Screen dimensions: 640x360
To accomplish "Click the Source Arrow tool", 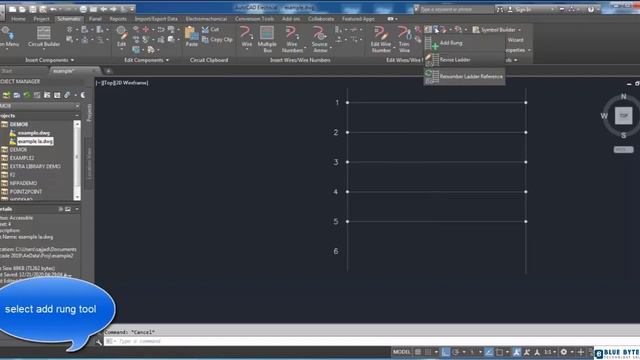I will (x=320, y=39).
